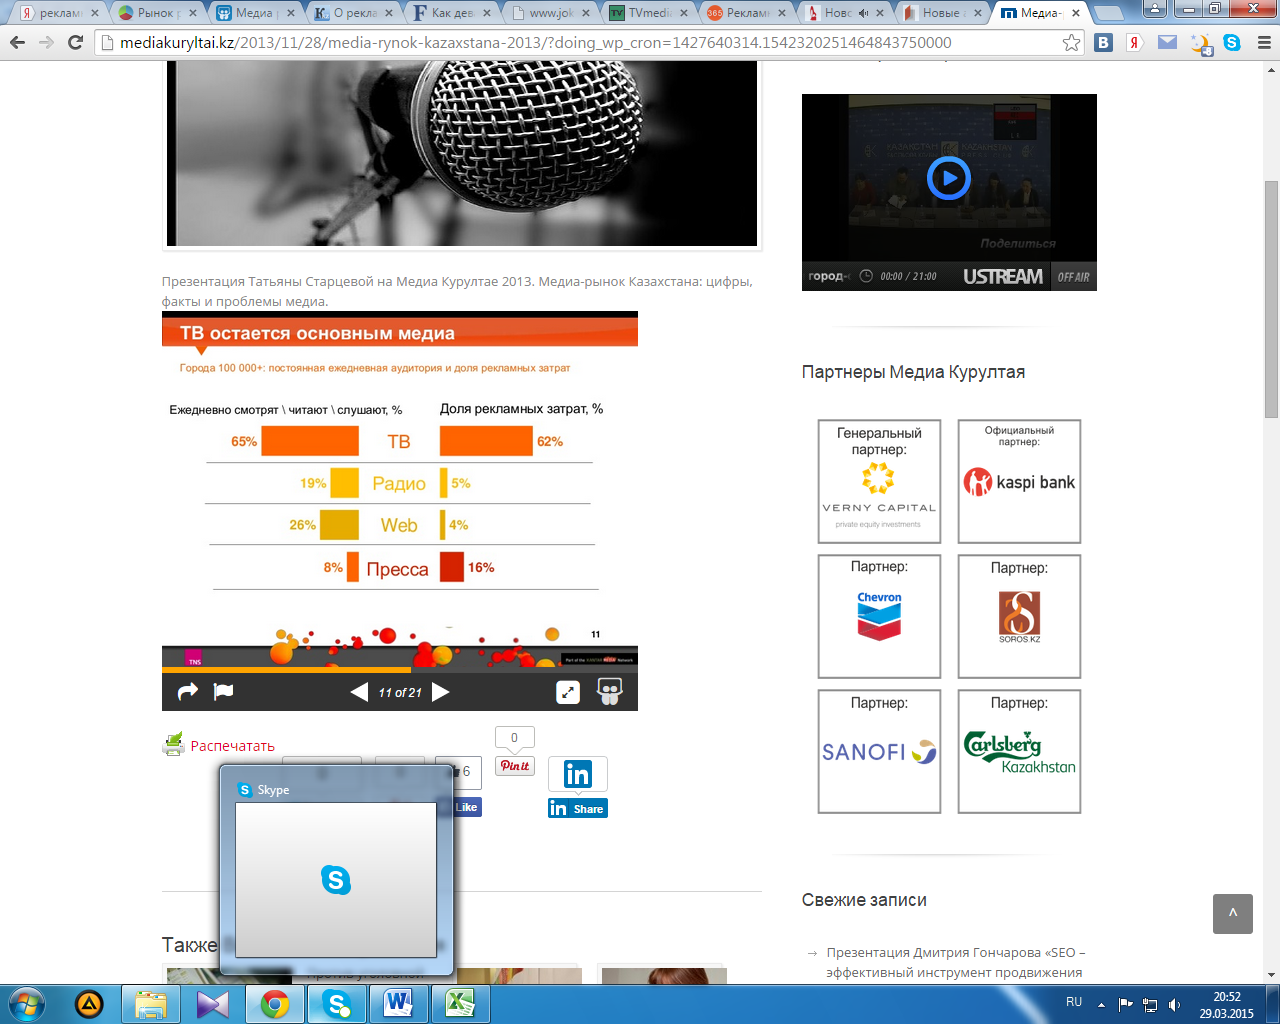The width and height of the screenshot is (1280, 1024).
Task: Click the Pinterest count bubble showing 0
Action: 515,738
